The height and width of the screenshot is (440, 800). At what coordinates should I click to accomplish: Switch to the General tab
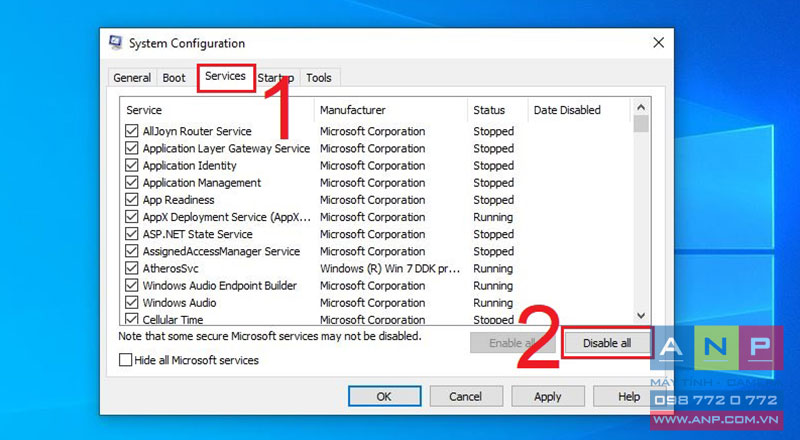132,78
